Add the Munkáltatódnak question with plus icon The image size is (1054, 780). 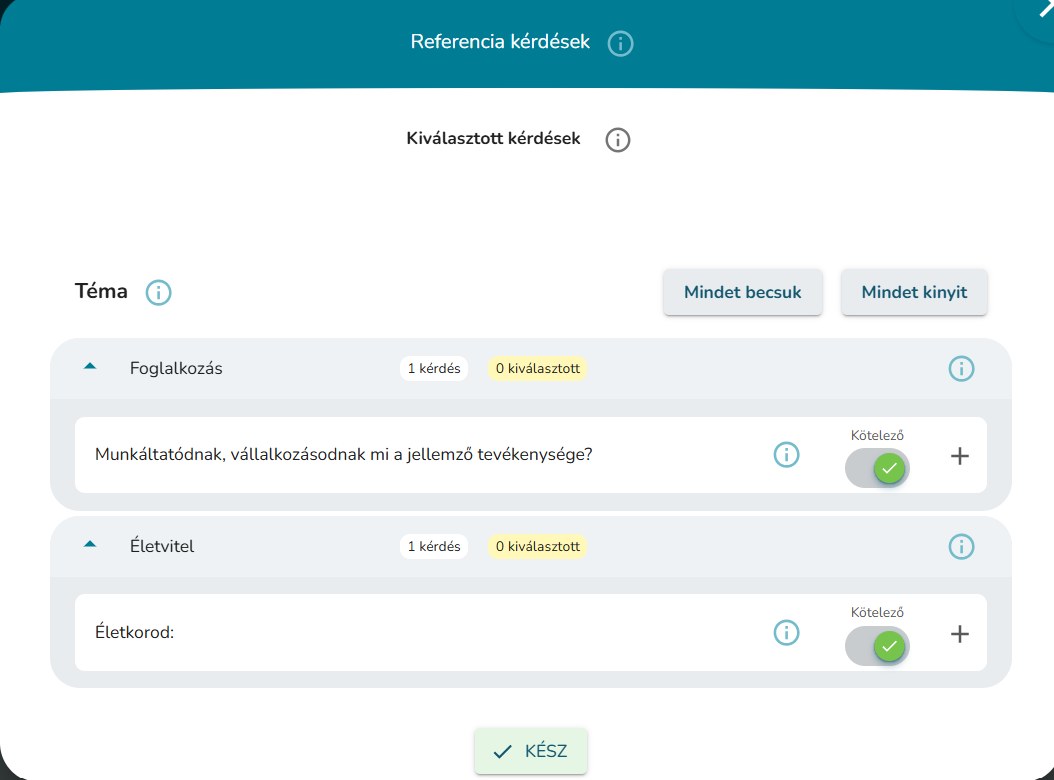pyautogui.click(x=959, y=456)
